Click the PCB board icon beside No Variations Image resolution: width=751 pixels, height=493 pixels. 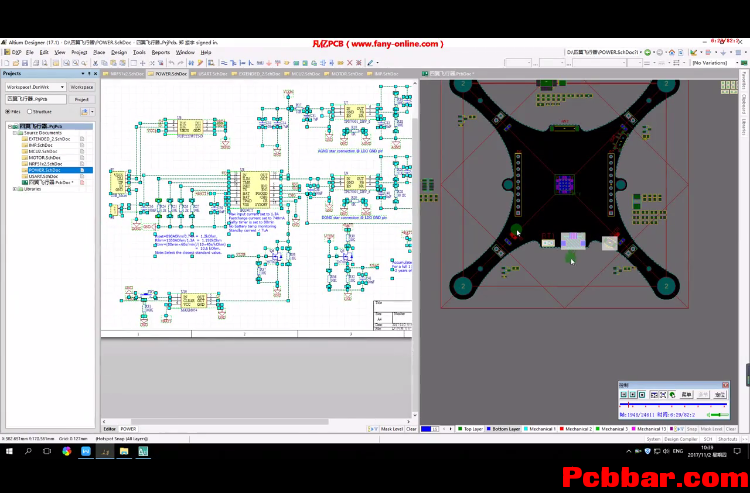tap(744, 63)
